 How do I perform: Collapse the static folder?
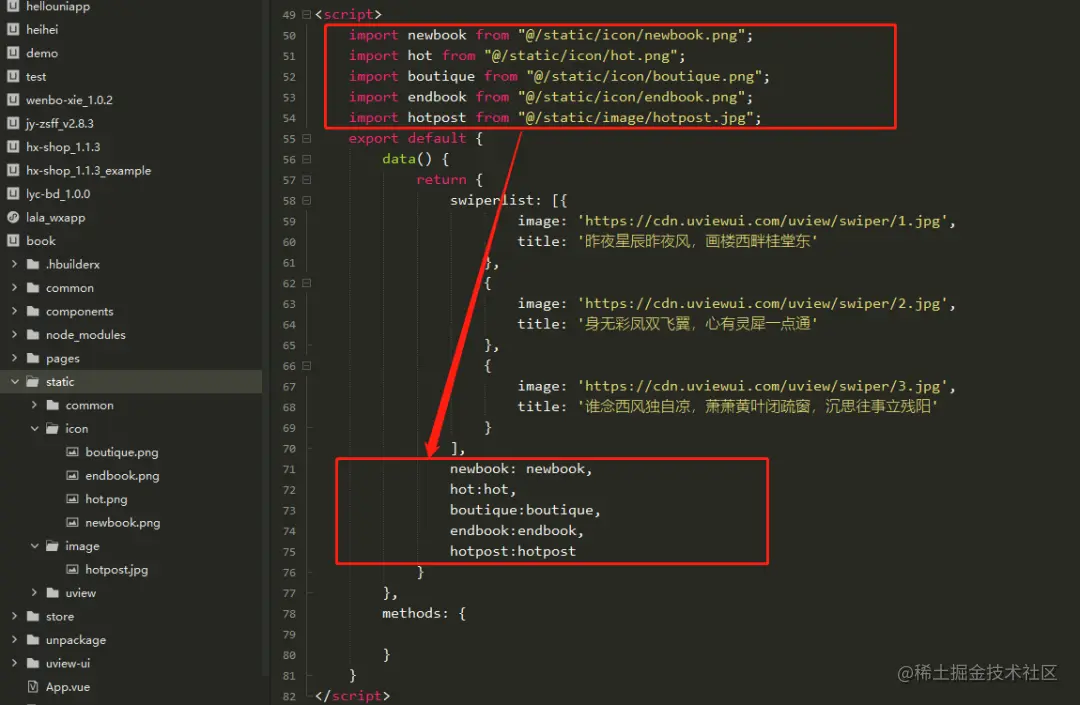[14, 381]
